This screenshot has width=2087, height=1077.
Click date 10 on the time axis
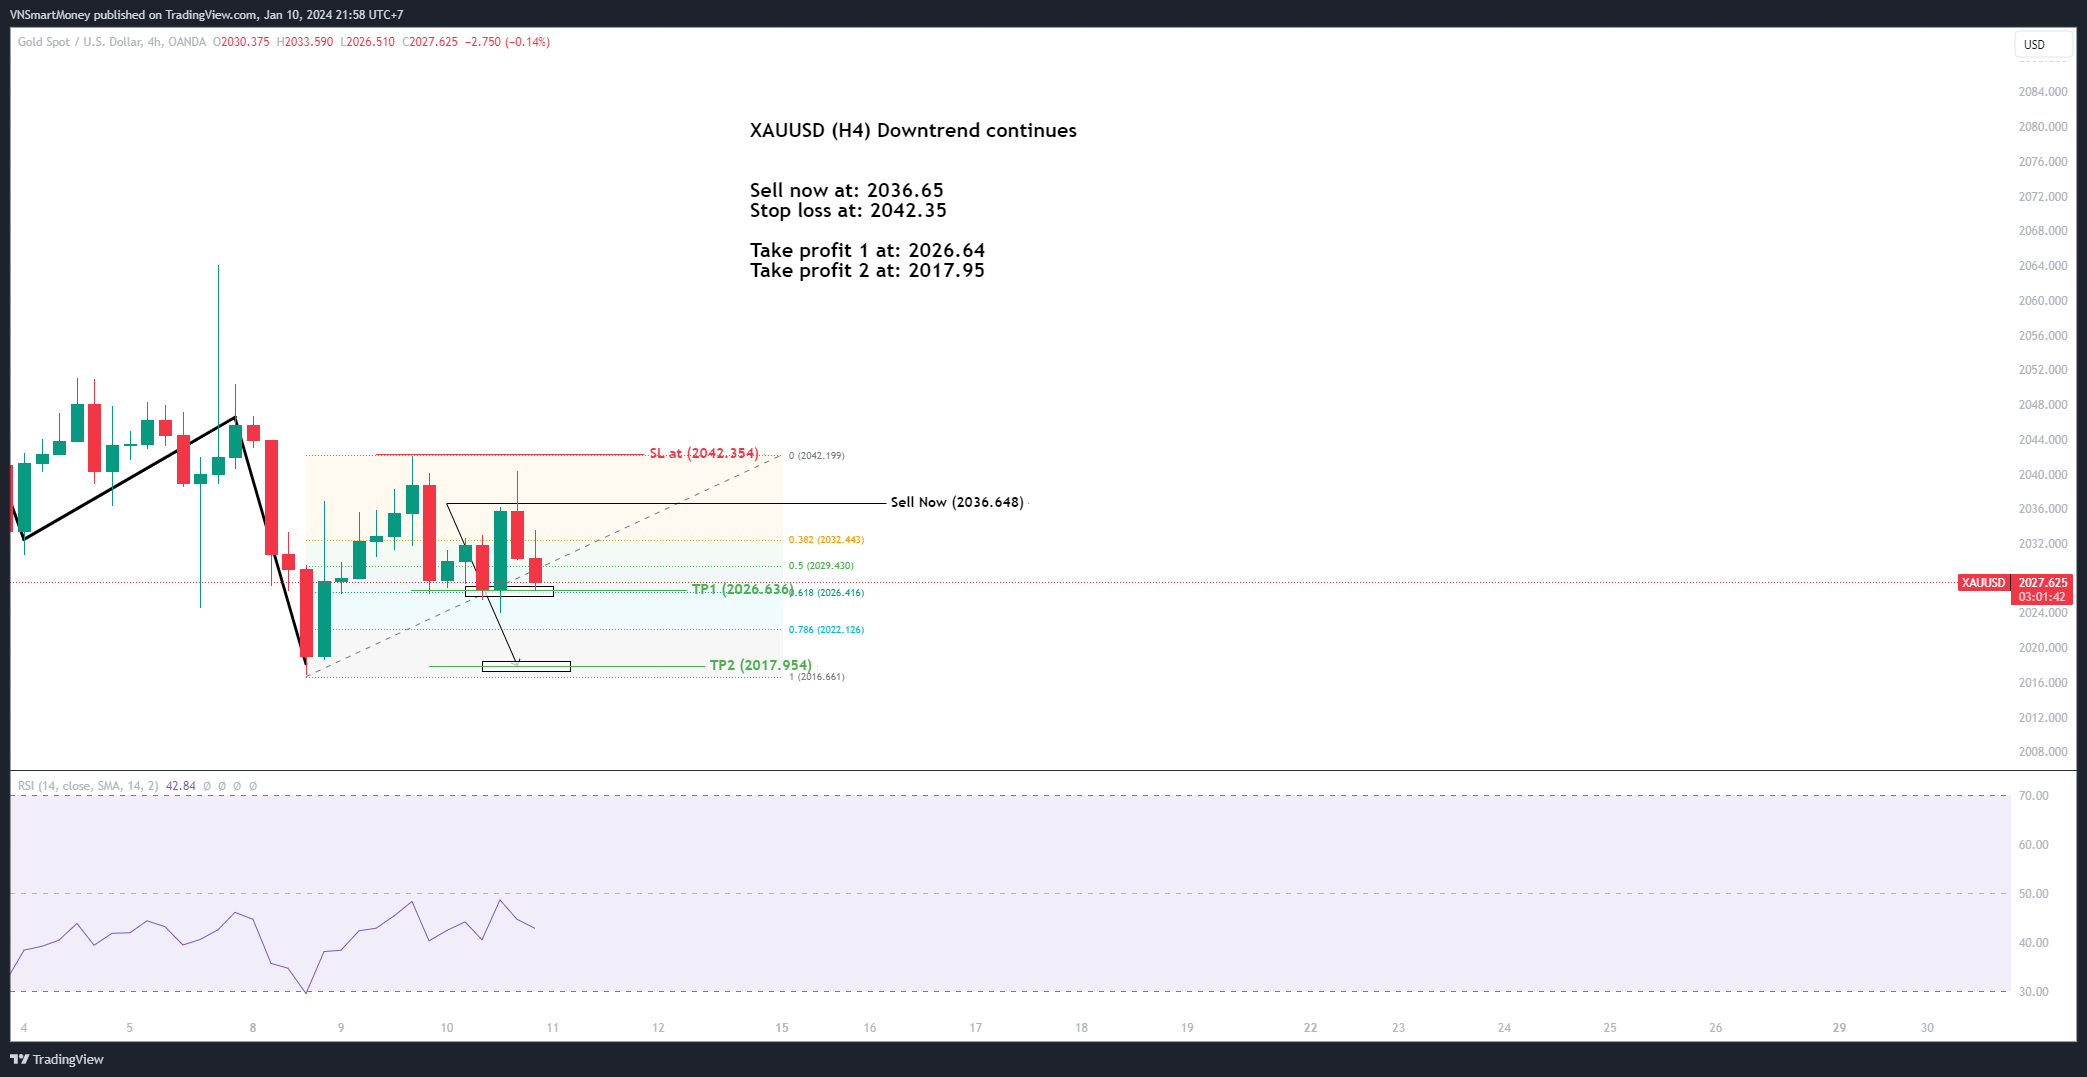[x=447, y=1028]
